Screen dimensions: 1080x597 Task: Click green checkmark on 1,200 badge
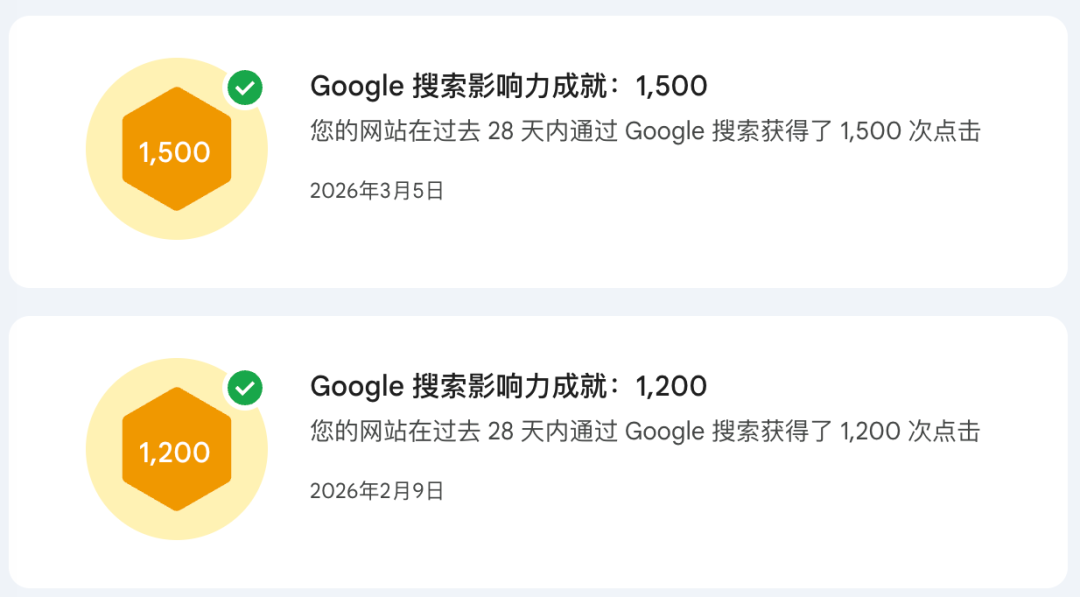coord(245,388)
